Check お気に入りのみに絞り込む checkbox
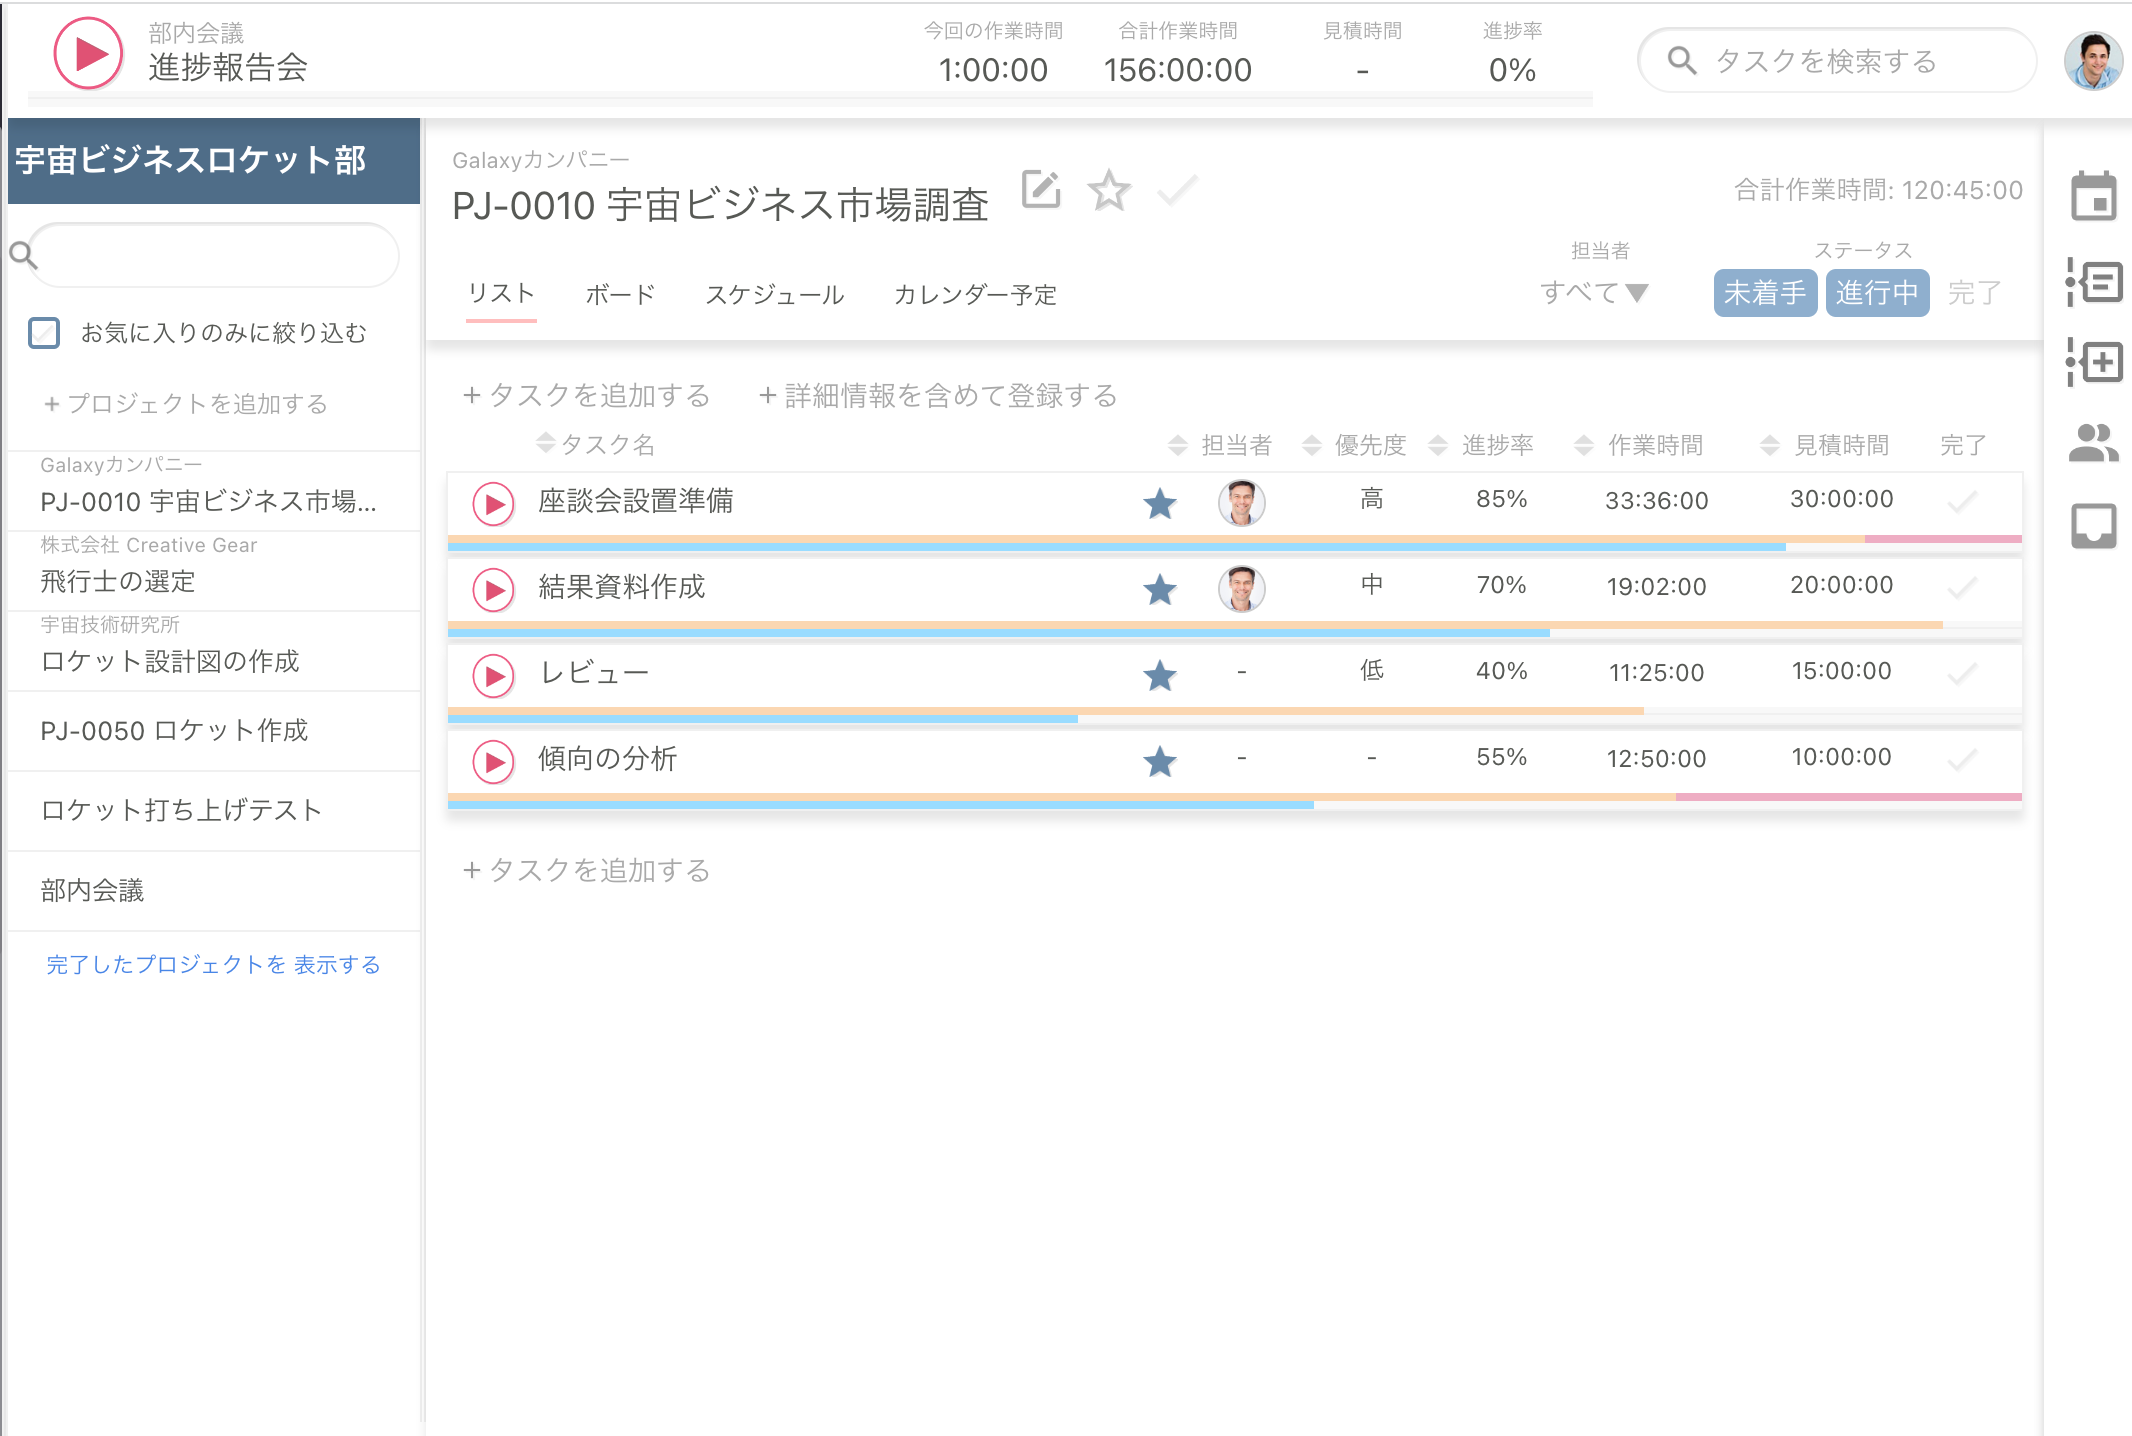This screenshot has width=2132, height=1436. (44, 333)
